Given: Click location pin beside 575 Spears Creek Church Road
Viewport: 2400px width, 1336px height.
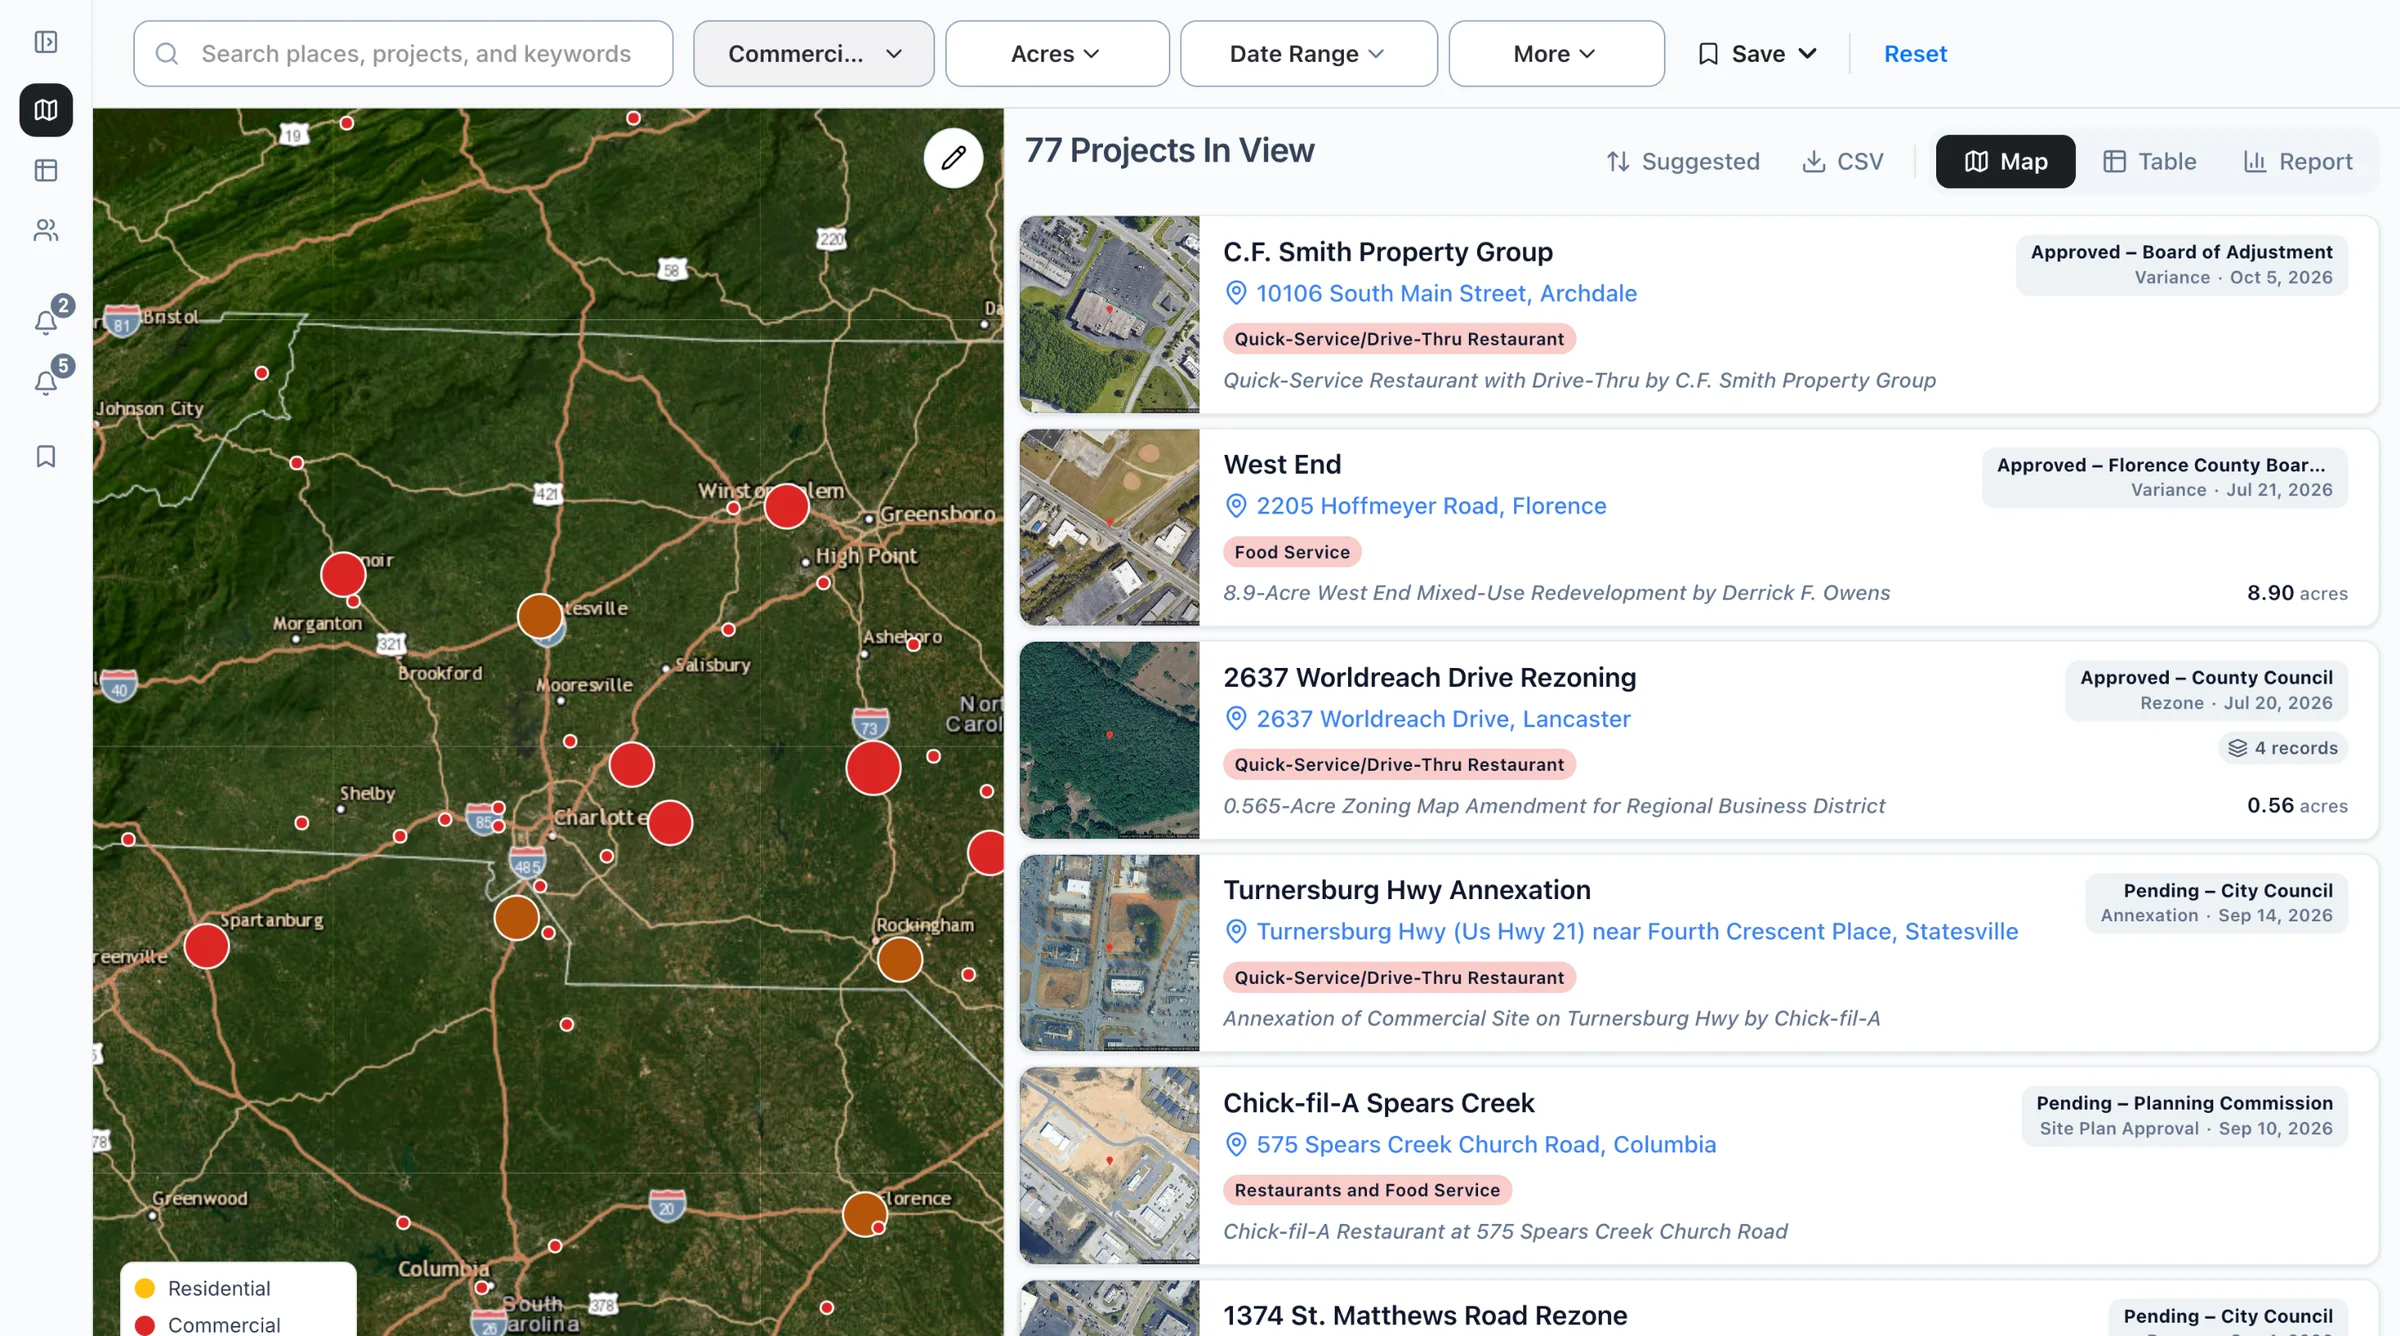Looking at the screenshot, I should (x=1236, y=1144).
